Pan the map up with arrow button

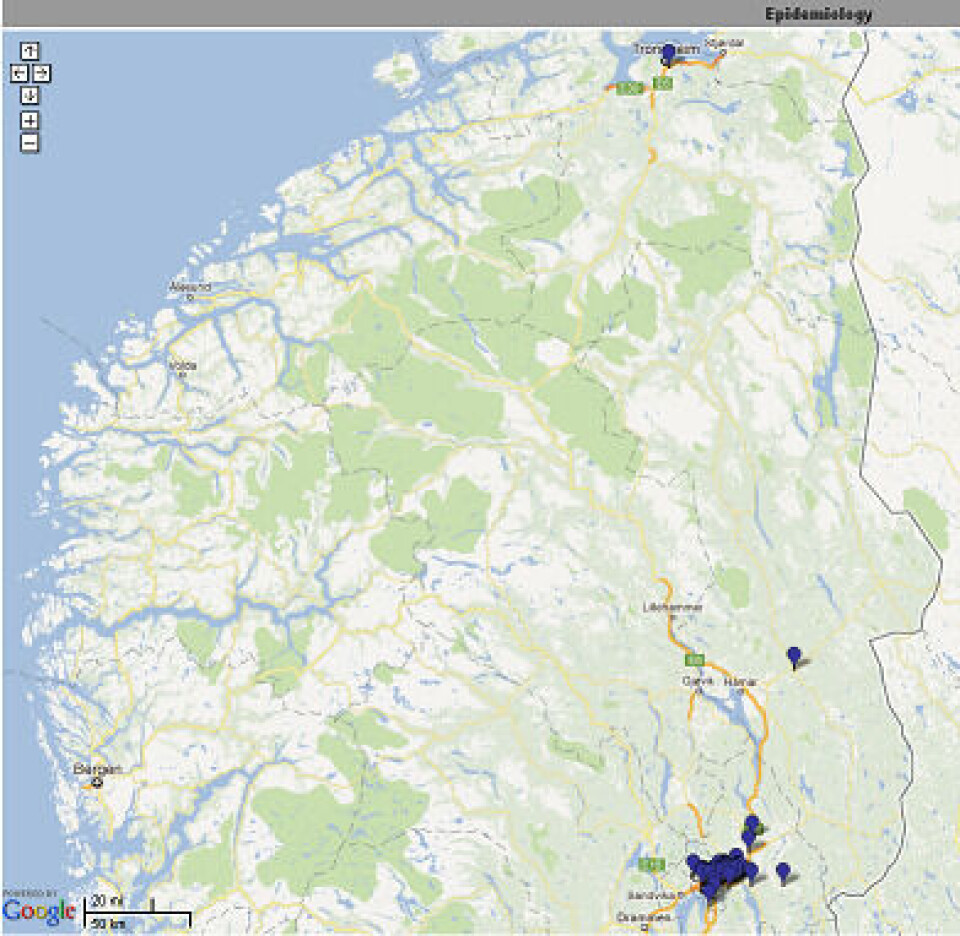point(30,51)
